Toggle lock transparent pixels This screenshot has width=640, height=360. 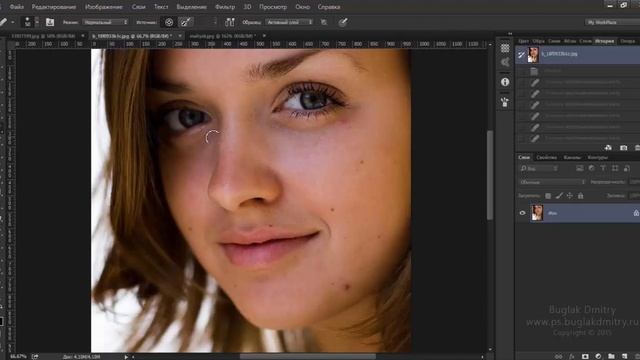coord(548,196)
